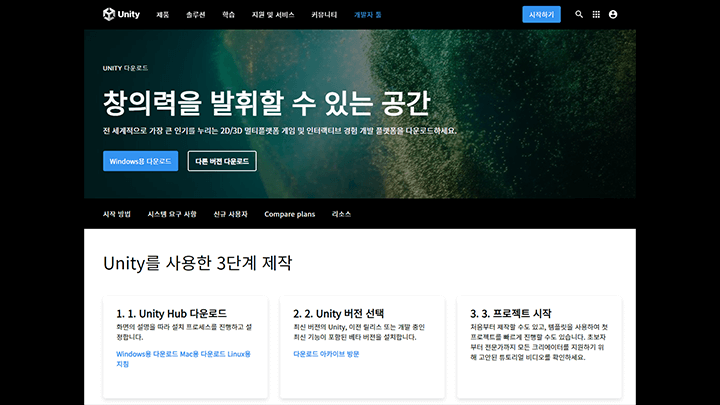The height and width of the screenshot is (405, 720).
Task: Open the 학습 menu
Action: click(228, 15)
